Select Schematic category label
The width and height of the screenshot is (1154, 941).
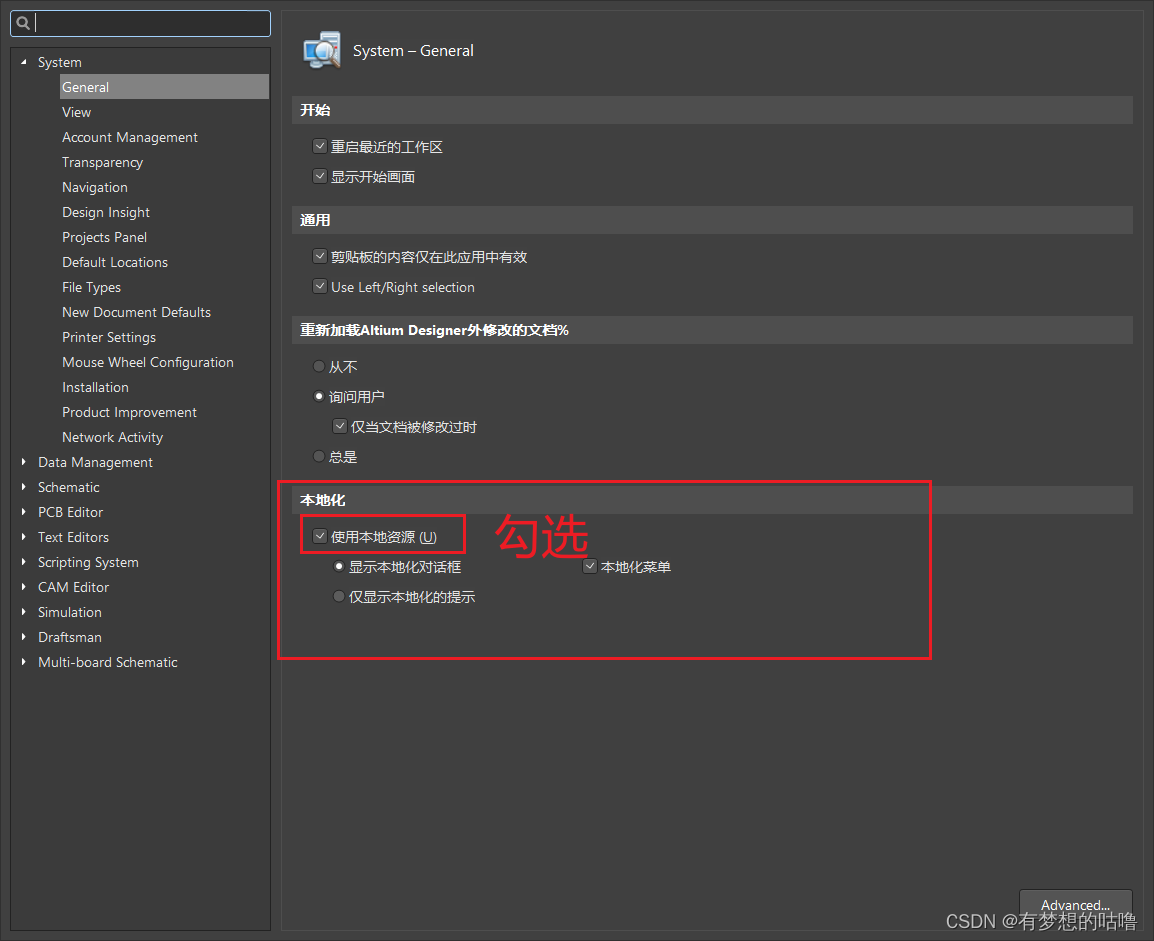[68, 487]
